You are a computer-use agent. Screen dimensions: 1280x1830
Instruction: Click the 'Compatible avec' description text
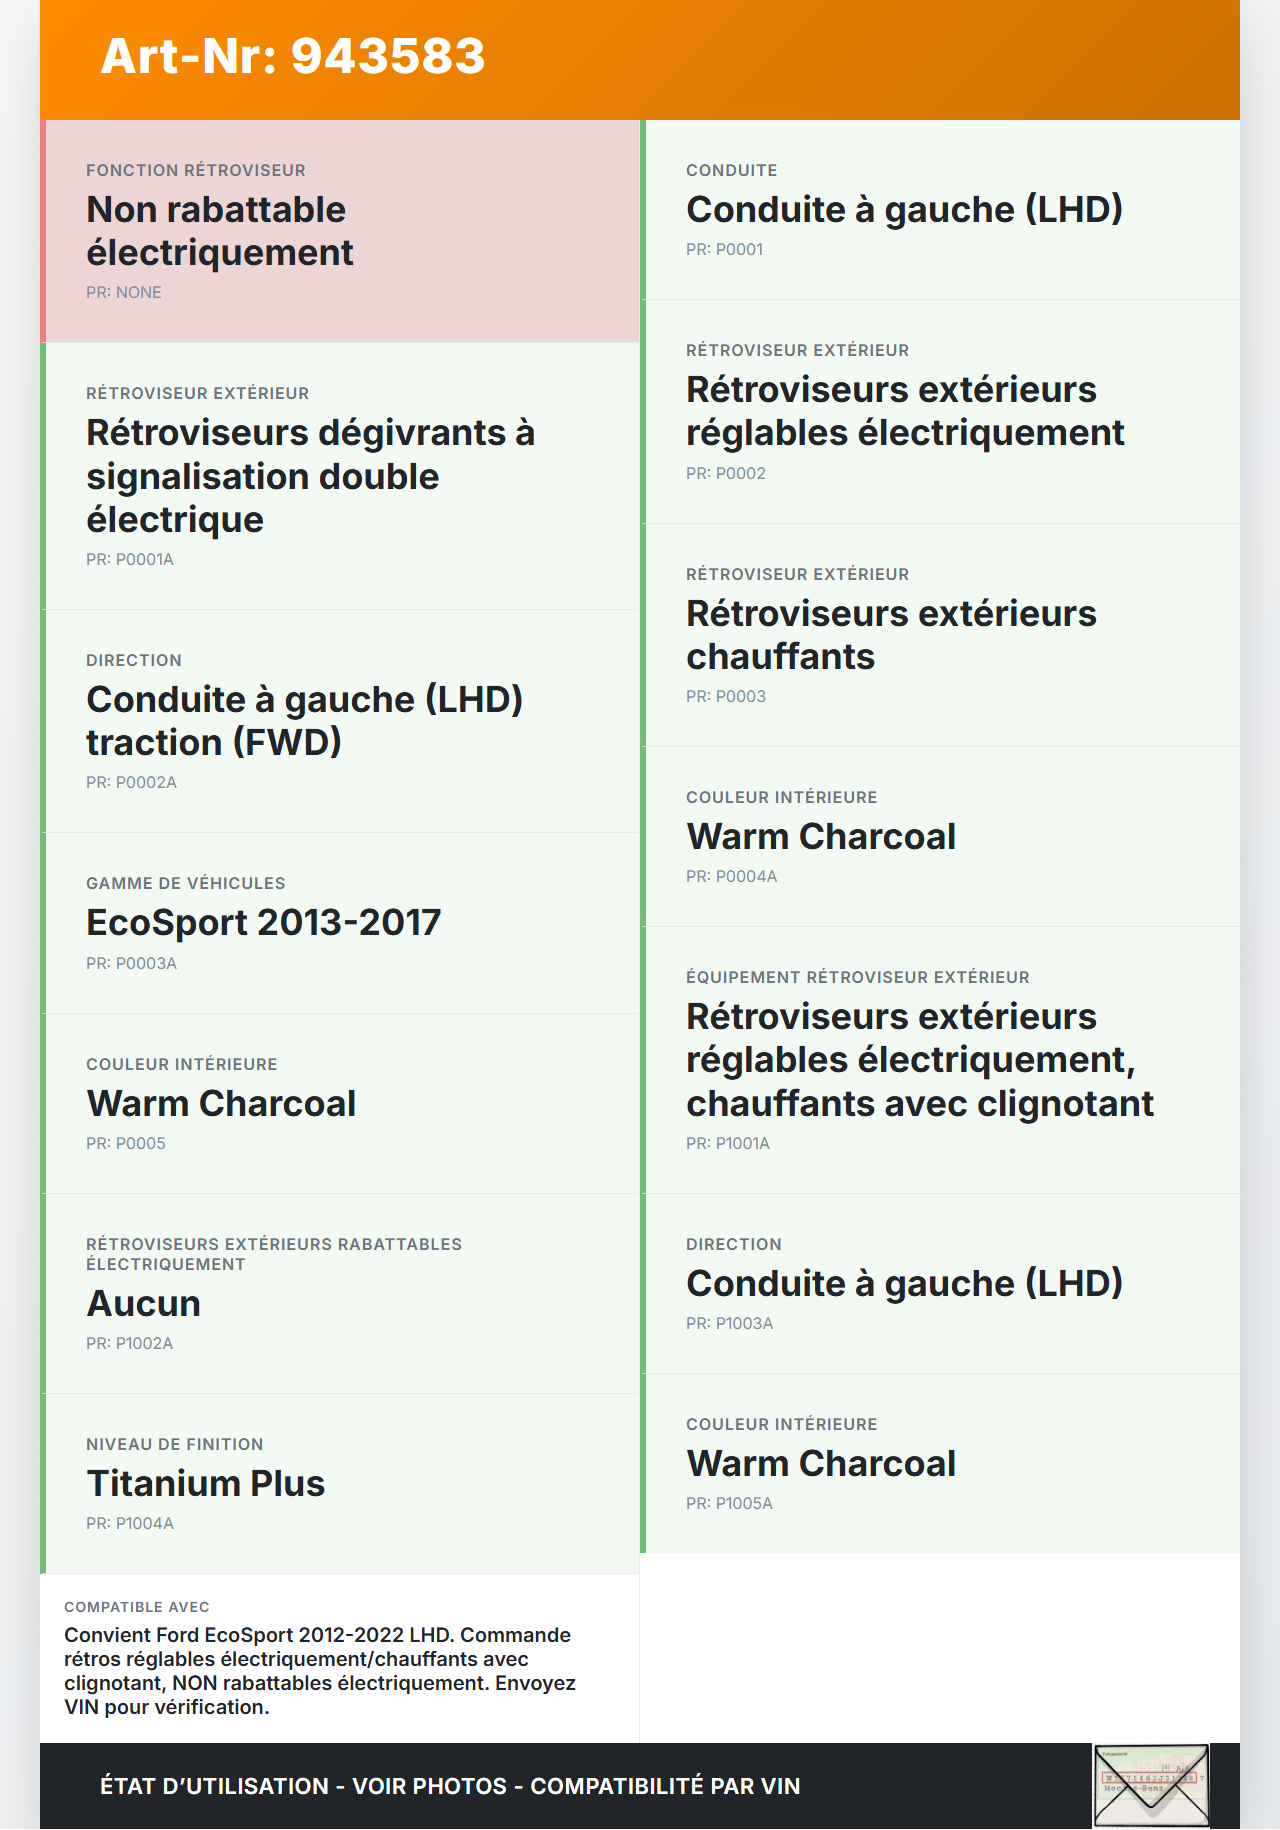coord(320,1670)
